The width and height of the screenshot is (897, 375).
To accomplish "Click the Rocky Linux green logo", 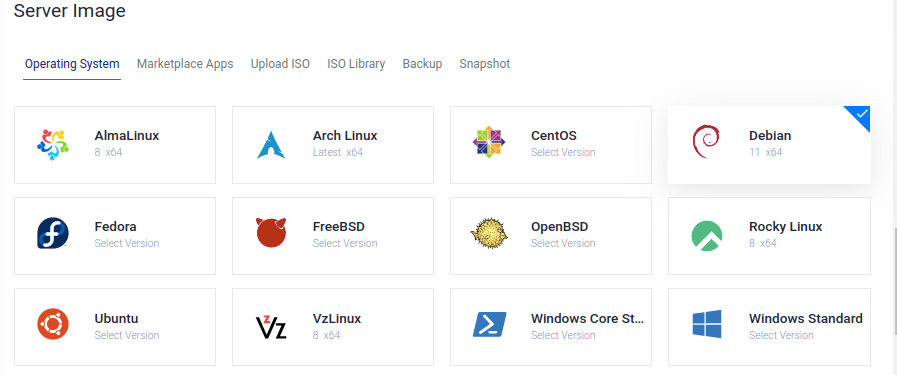I will click(707, 236).
